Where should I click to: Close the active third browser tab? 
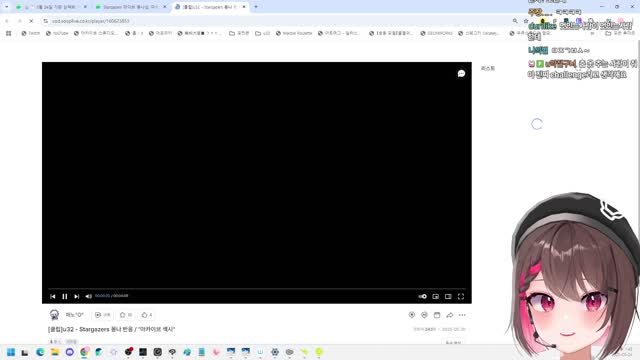click(244, 7)
